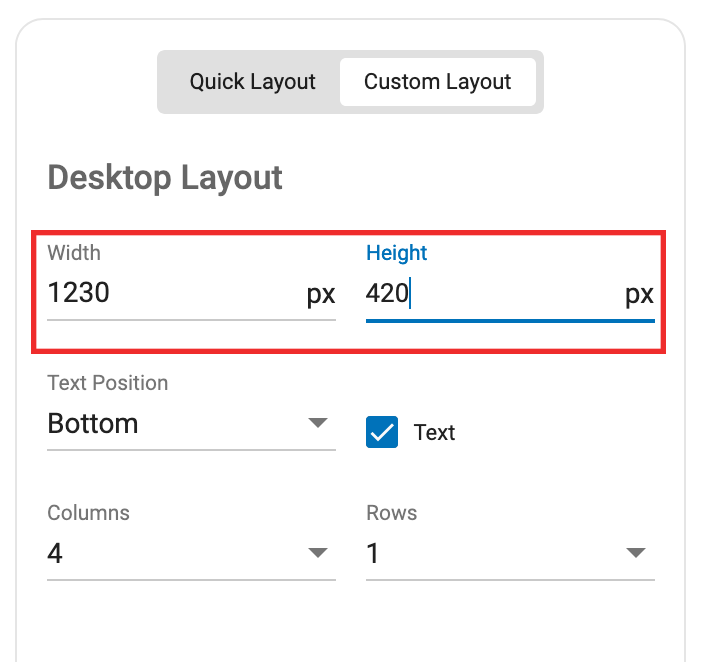Click the px suffix in Width field

pos(321,295)
